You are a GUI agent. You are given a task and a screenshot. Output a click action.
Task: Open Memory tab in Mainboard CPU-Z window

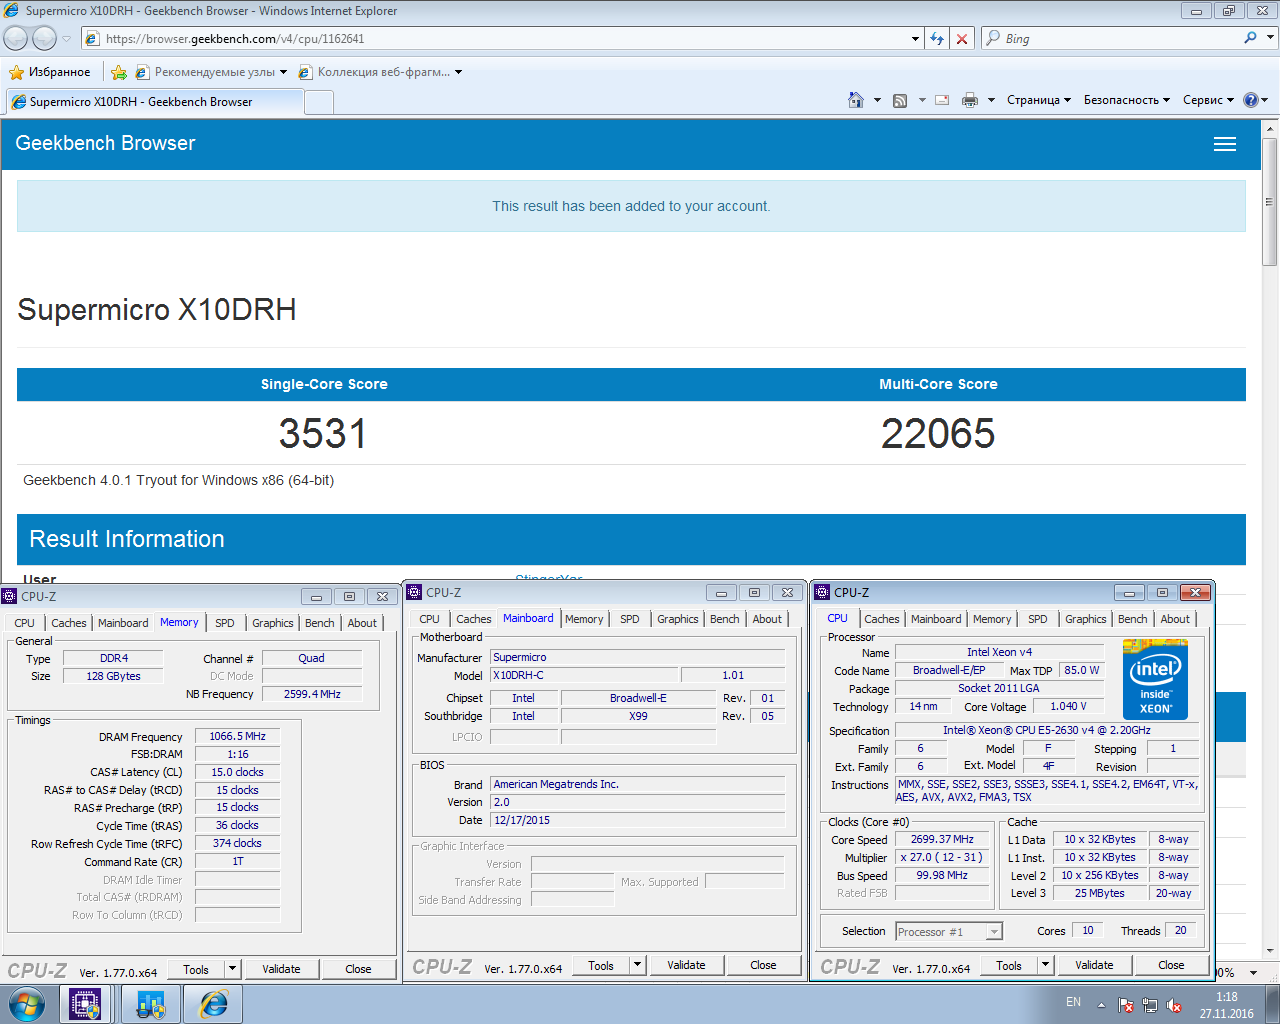click(584, 619)
